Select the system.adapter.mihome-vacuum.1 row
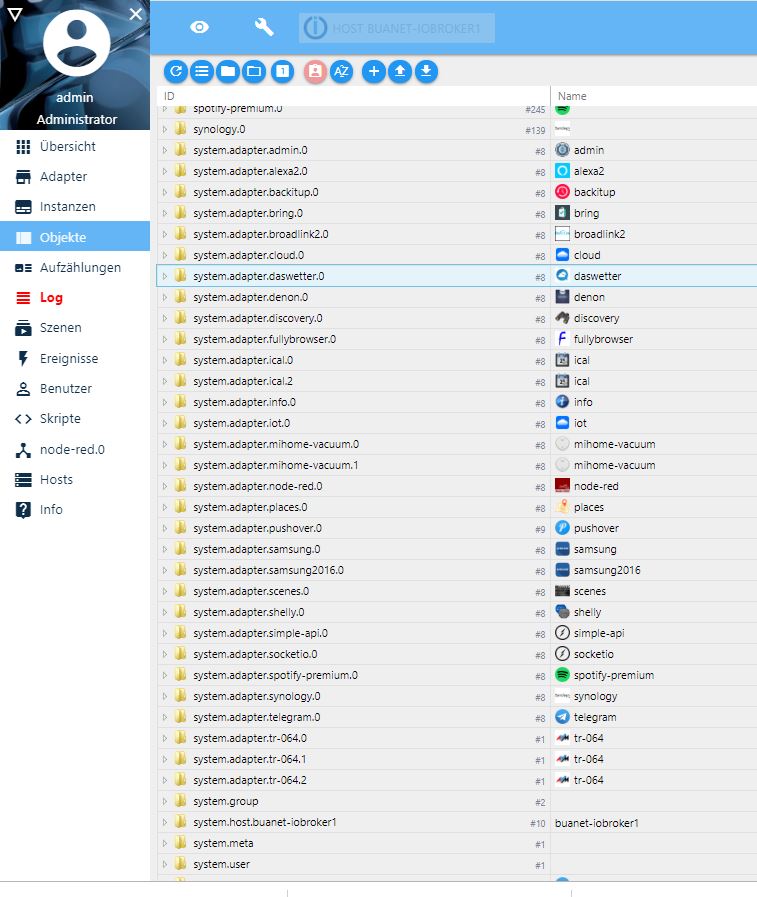 (457, 465)
